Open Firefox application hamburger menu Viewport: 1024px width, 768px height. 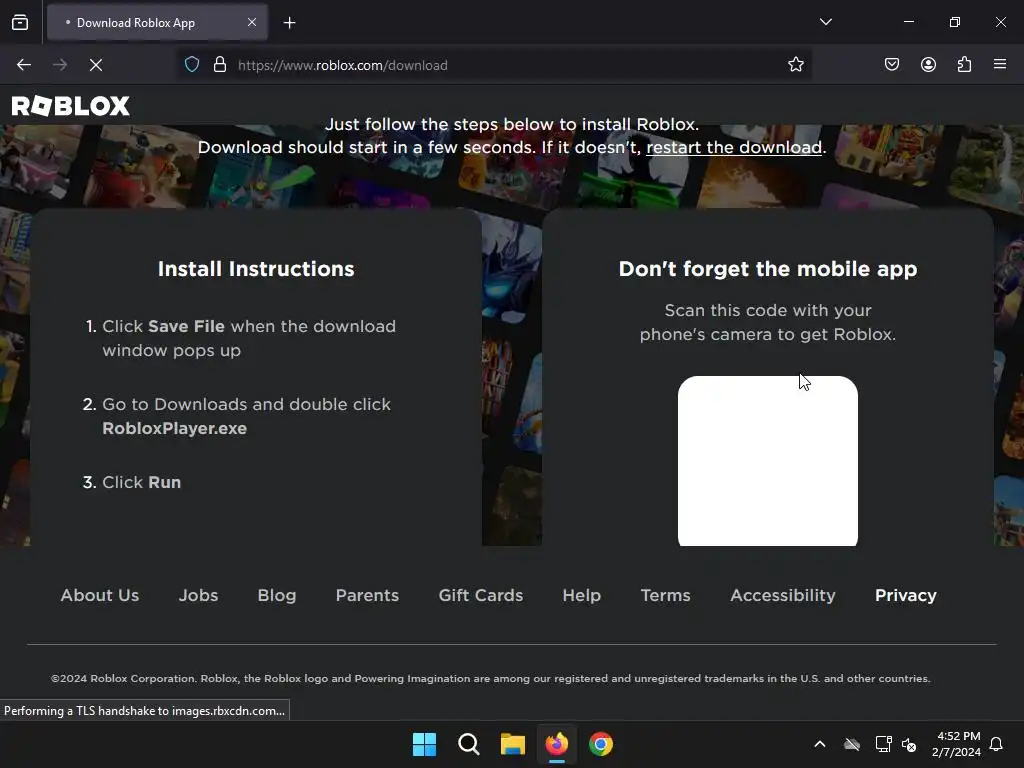[x=1000, y=64]
